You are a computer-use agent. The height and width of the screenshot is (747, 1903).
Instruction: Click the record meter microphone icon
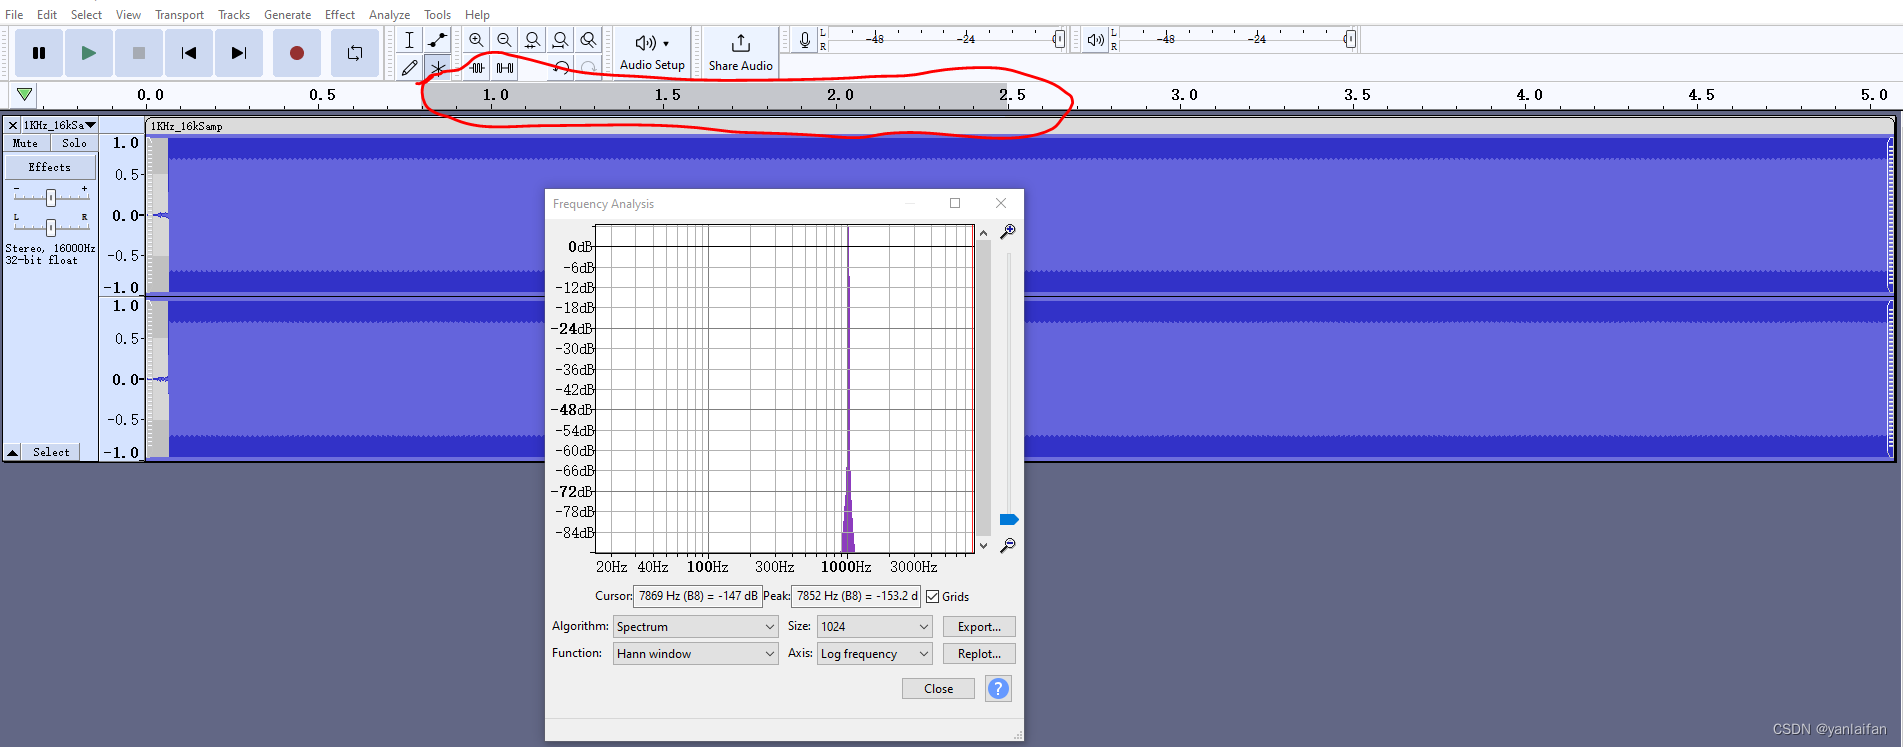pos(804,40)
